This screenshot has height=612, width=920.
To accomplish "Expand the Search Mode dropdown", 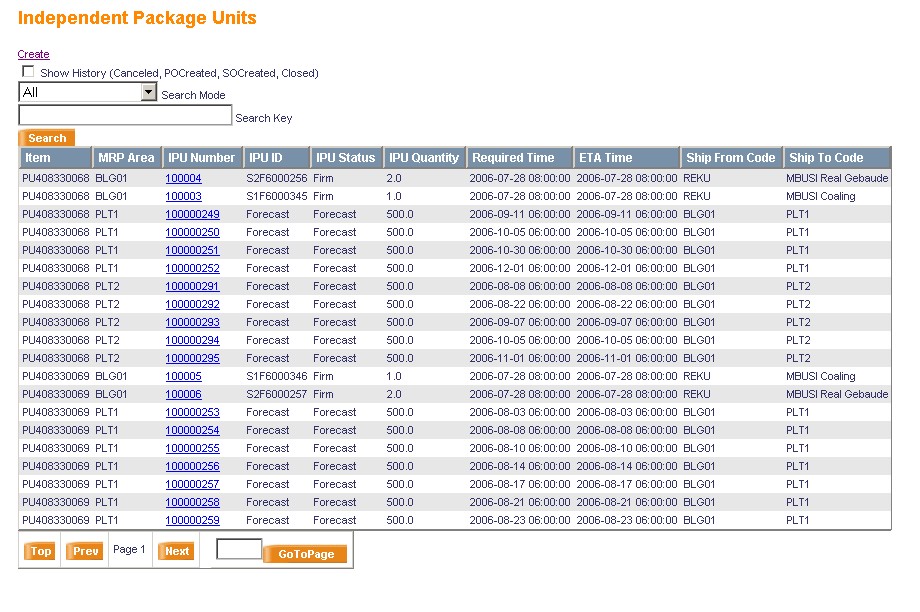I will 149,92.
